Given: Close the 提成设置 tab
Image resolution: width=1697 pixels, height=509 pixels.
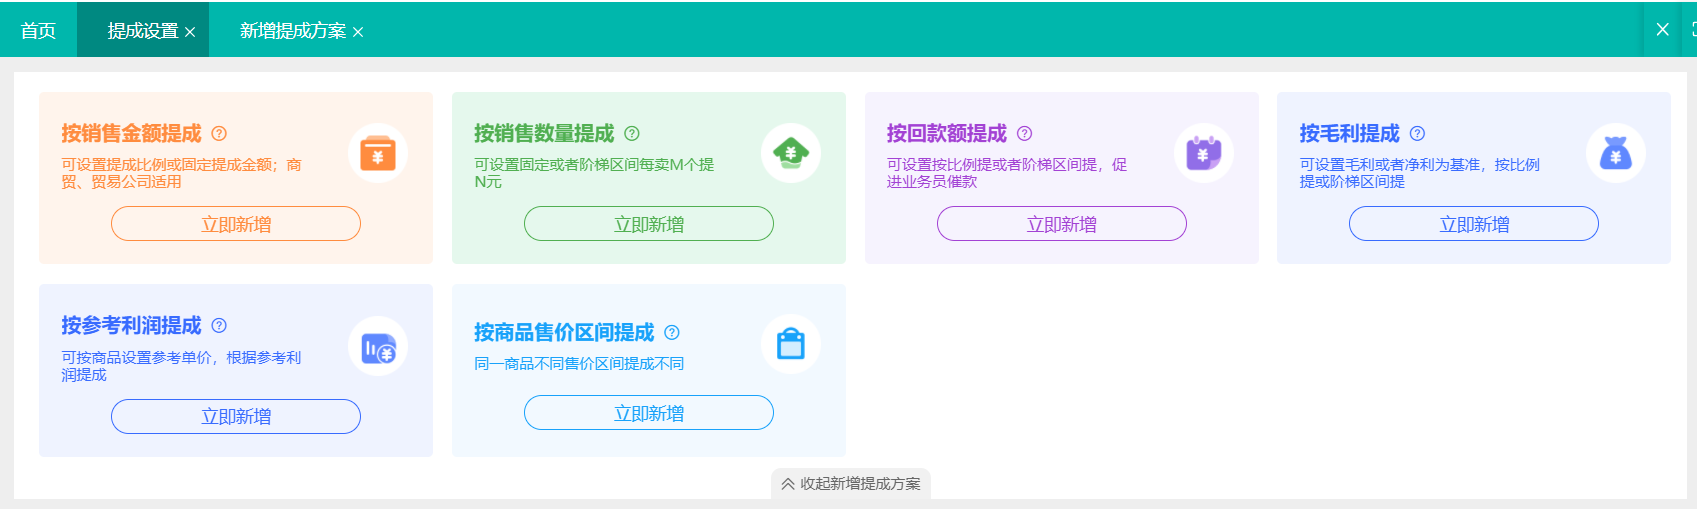Looking at the screenshot, I should pos(190,32).
